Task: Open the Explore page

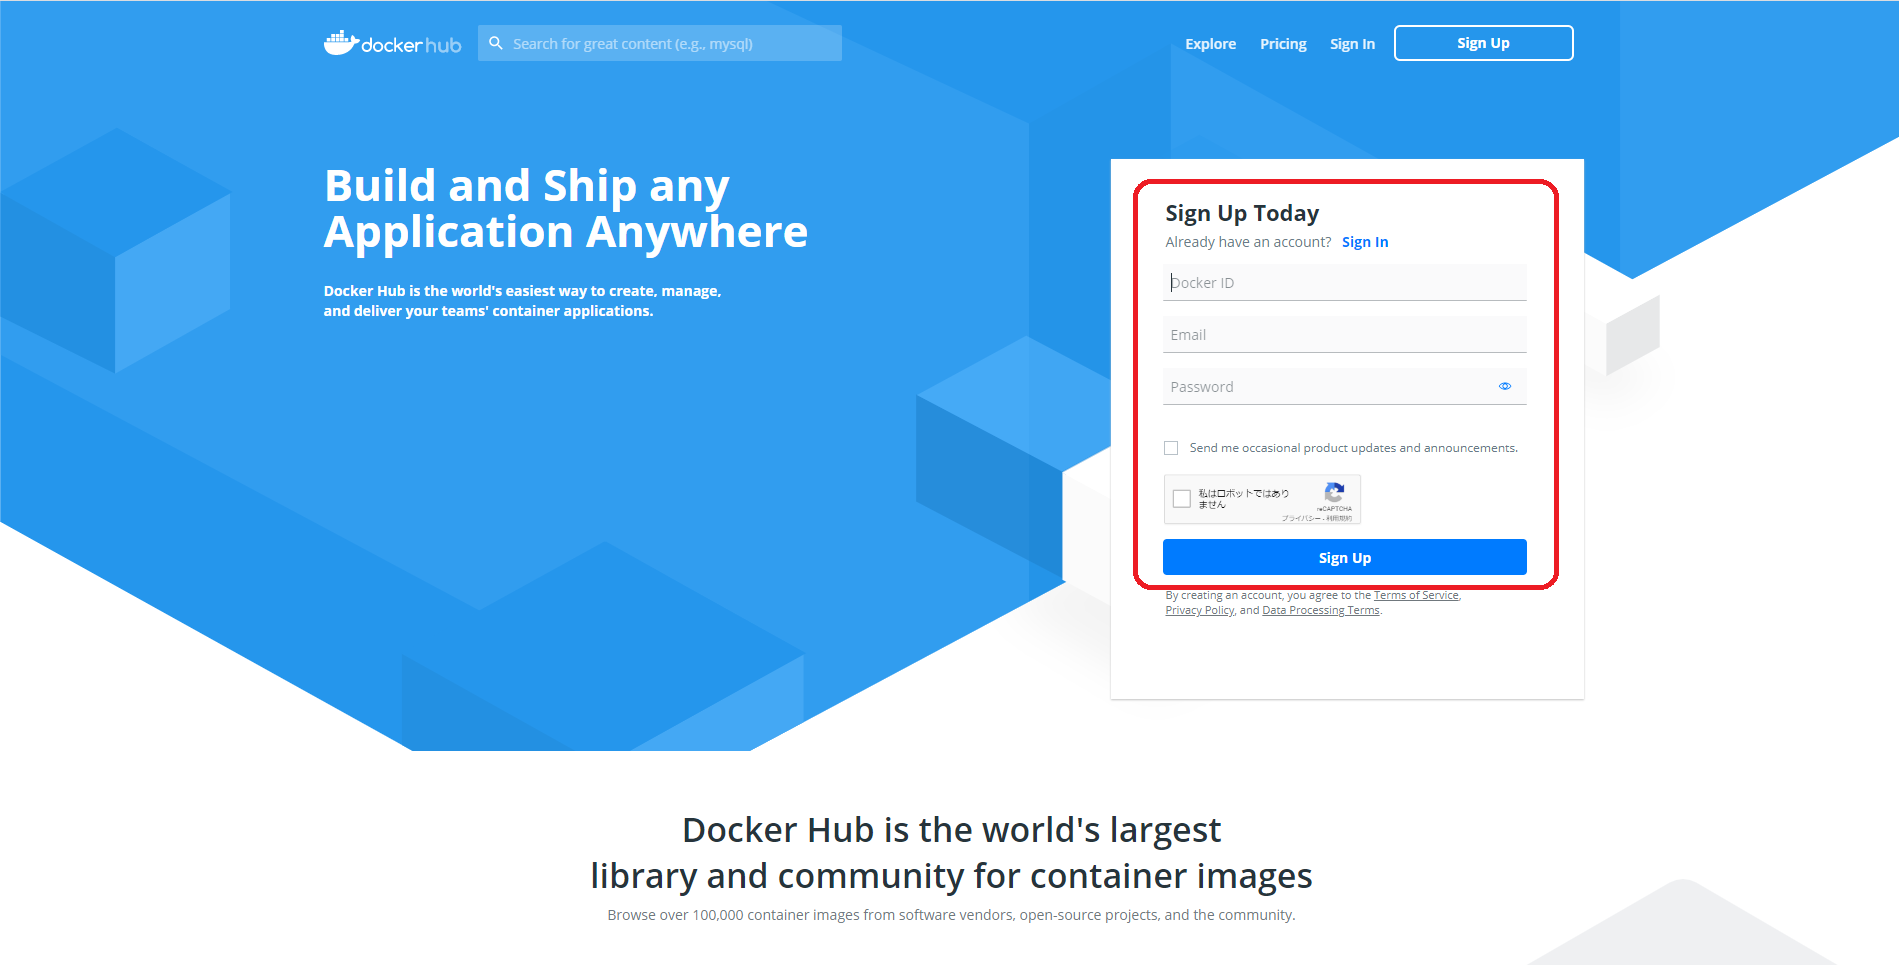Action: [x=1210, y=44]
